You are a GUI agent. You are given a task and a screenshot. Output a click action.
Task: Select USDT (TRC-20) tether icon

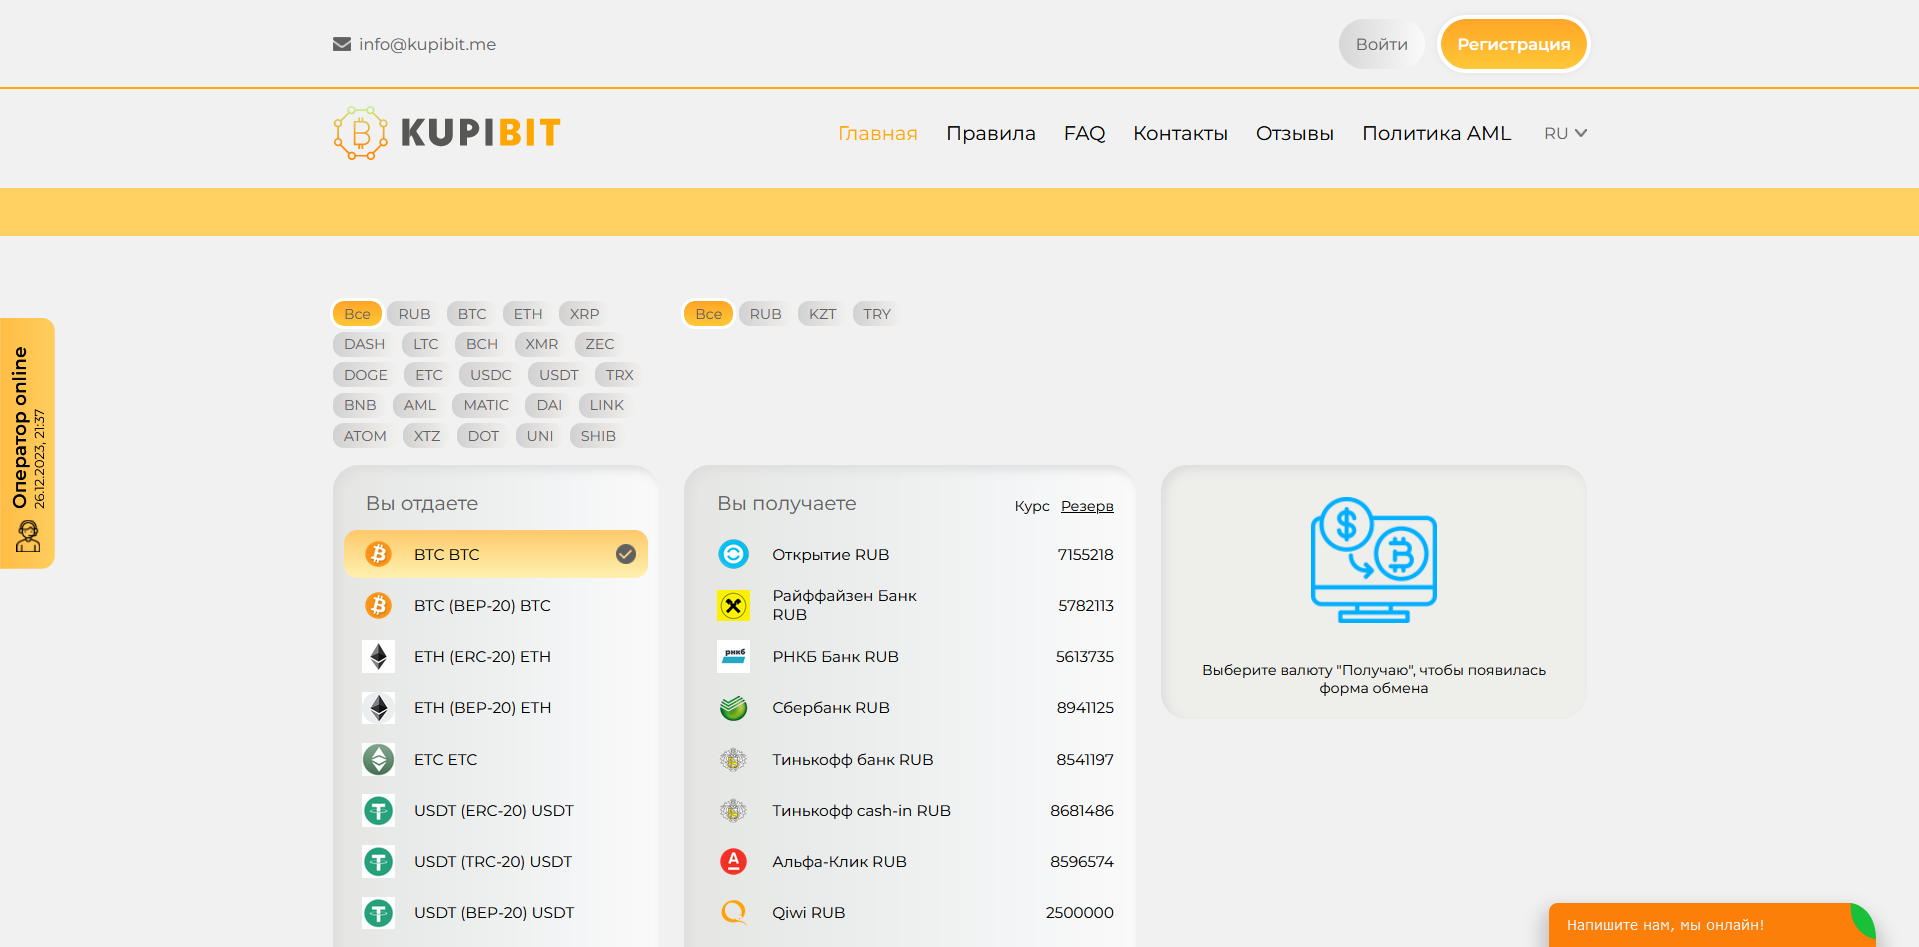[378, 861]
